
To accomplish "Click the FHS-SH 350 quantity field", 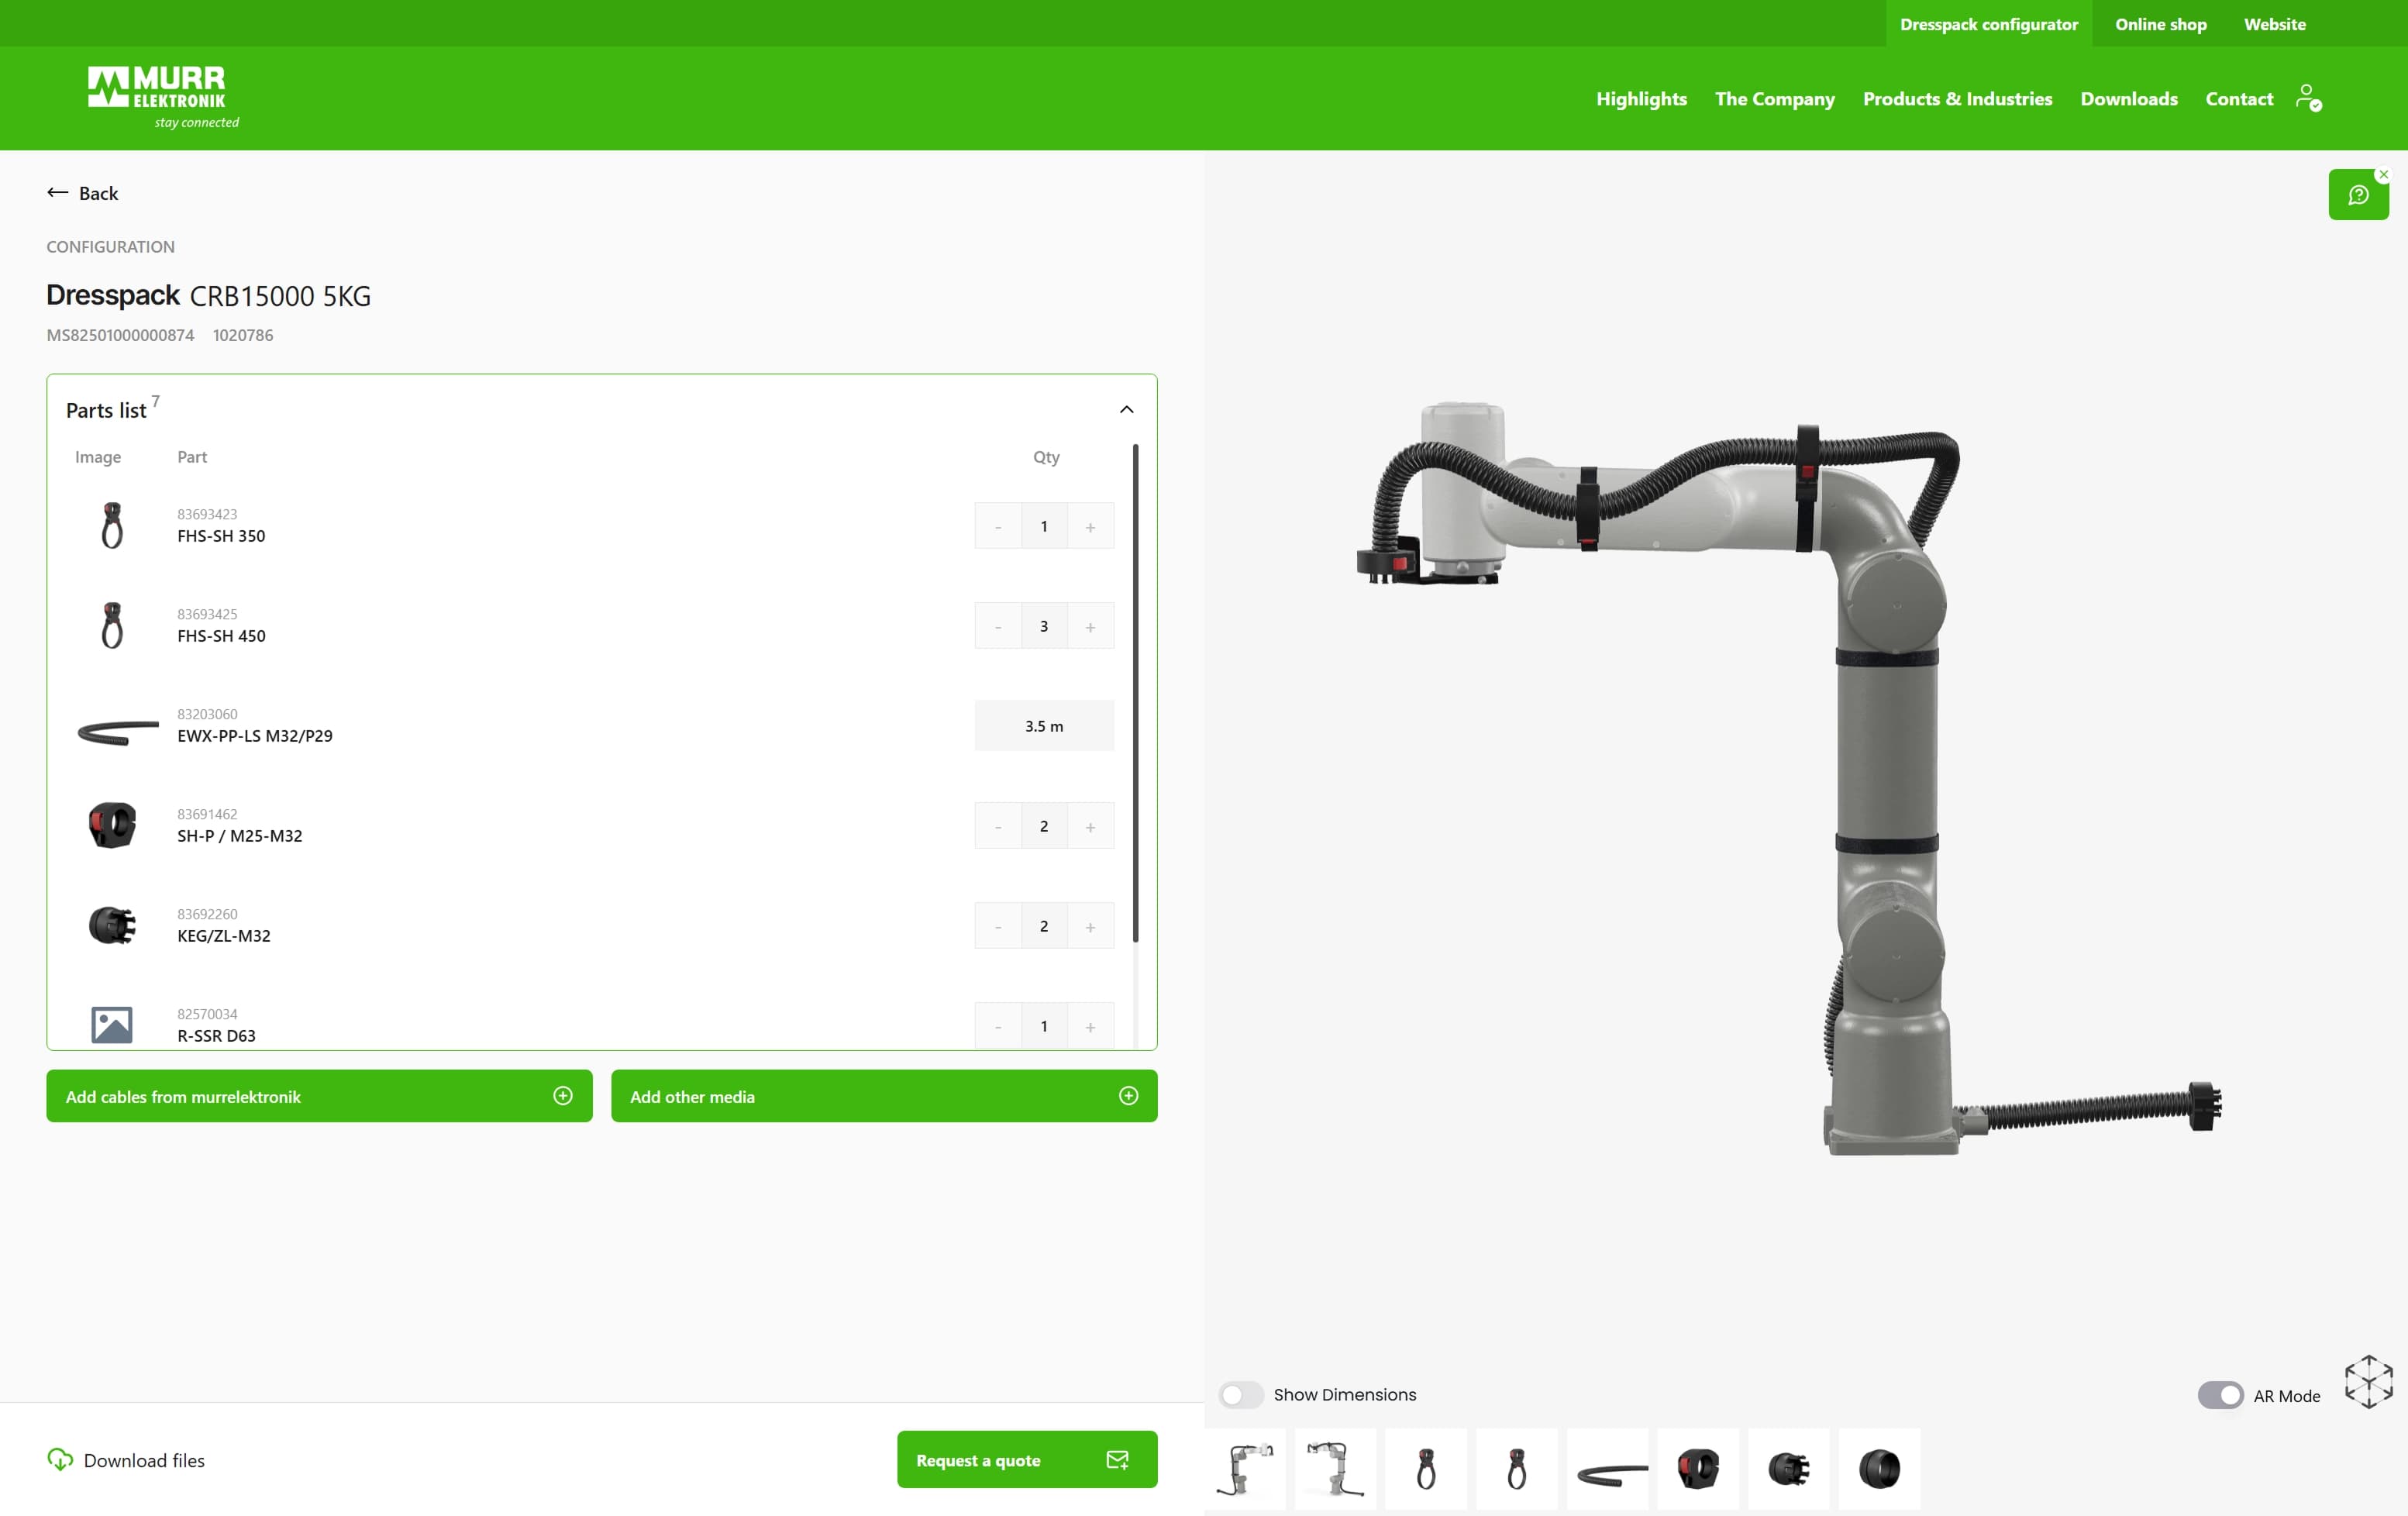I will click(x=1044, y=526).
